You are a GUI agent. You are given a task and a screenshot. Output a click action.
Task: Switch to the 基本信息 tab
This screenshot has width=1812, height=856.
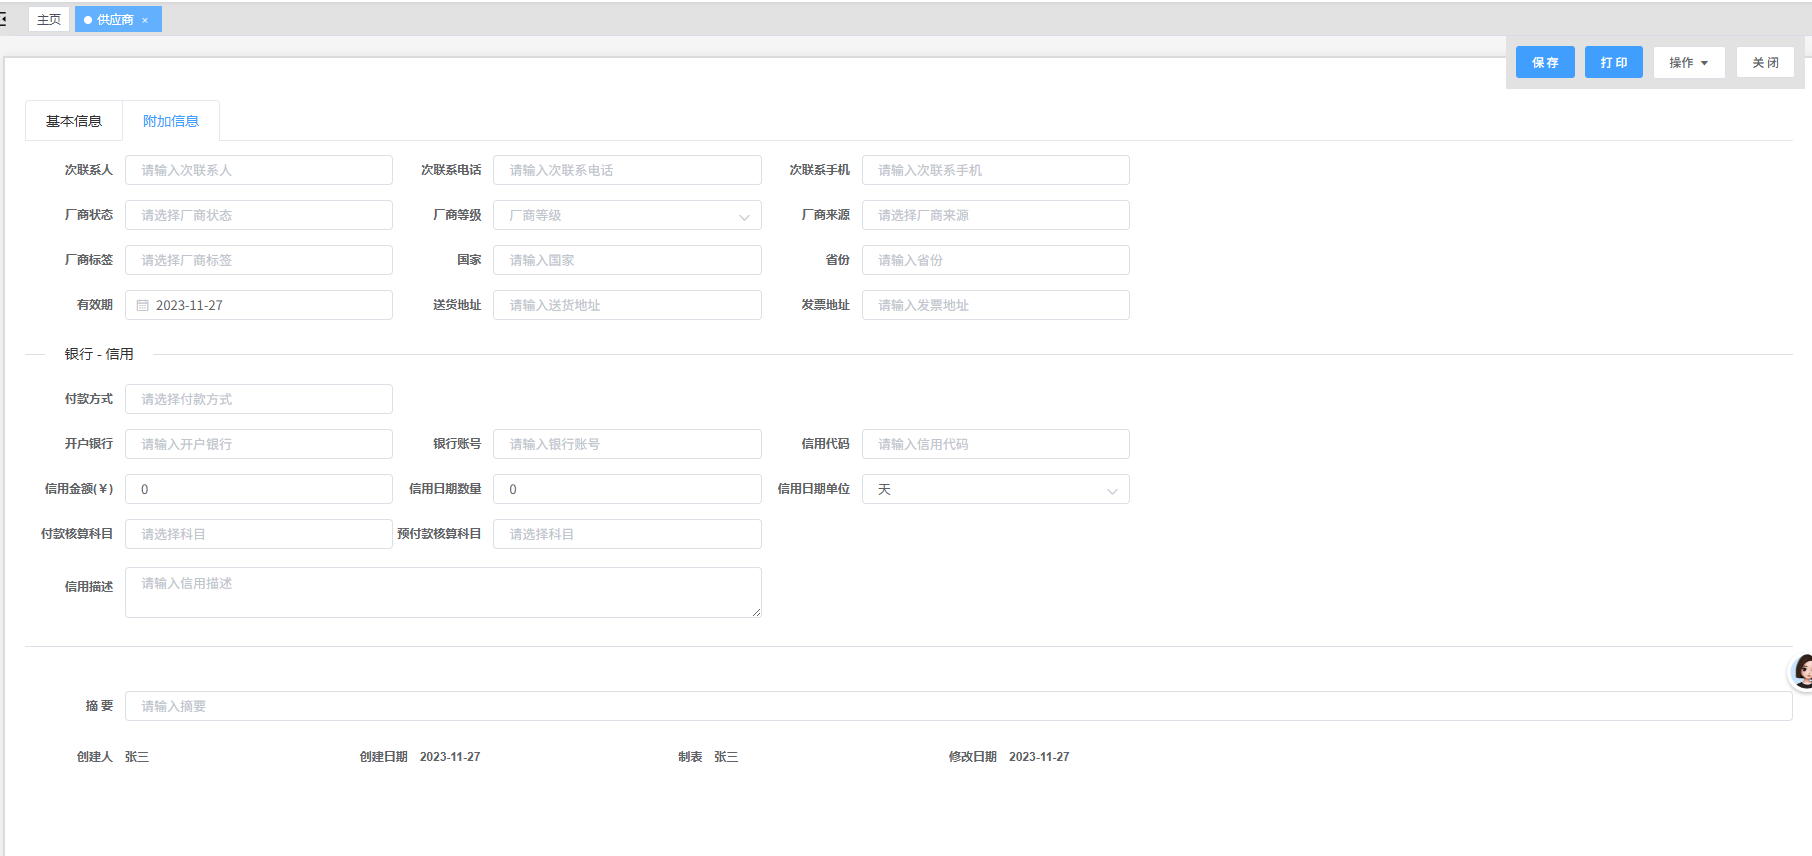coord(74,121)
